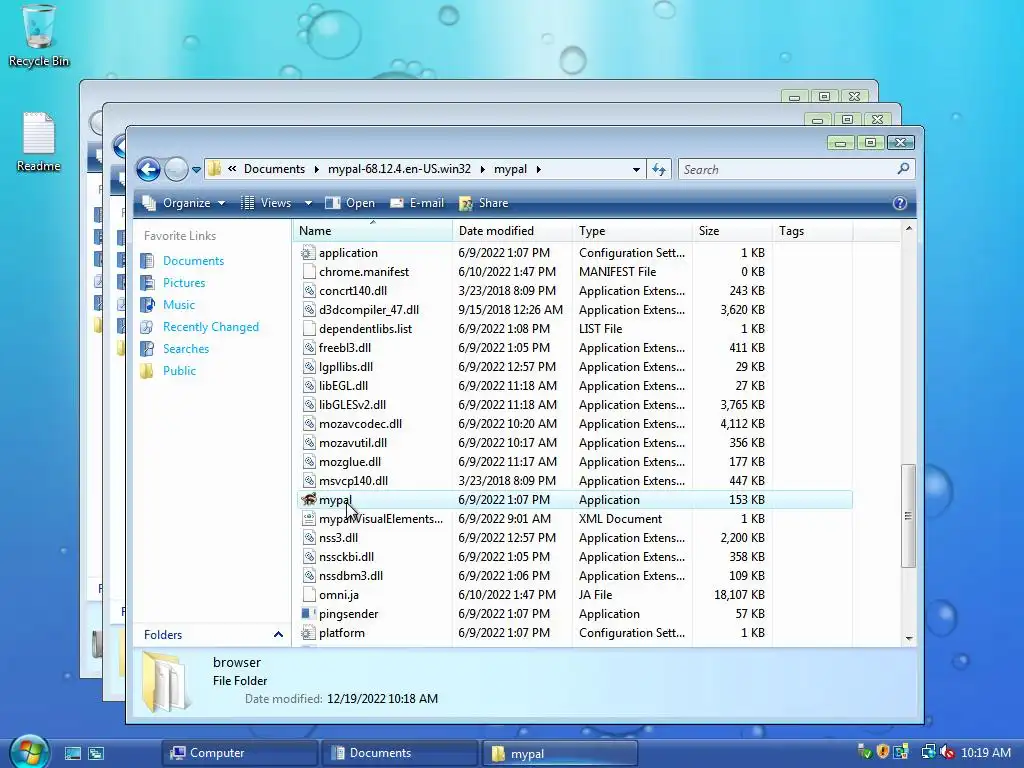Viewport: 1024px width, 768px height.
Task: Select mozavcodec.dll file icon
Action: (308, 424)
